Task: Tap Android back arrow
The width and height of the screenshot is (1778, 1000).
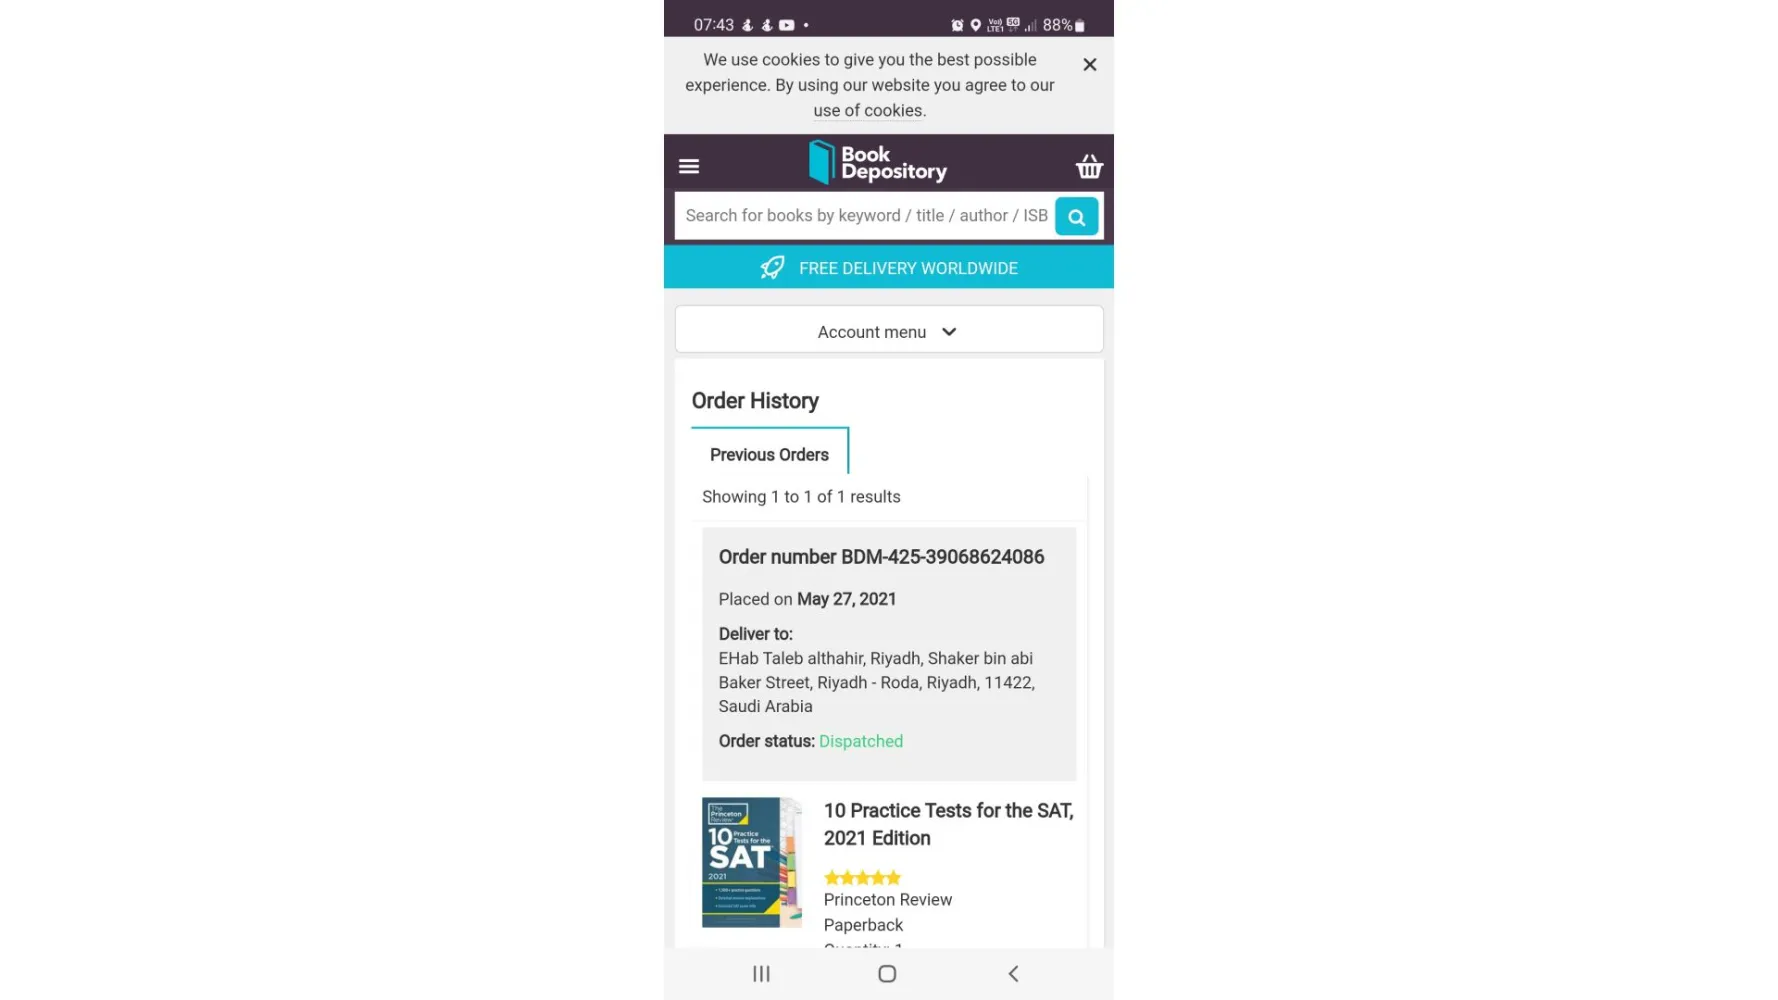Action: tap(1013, 974)
